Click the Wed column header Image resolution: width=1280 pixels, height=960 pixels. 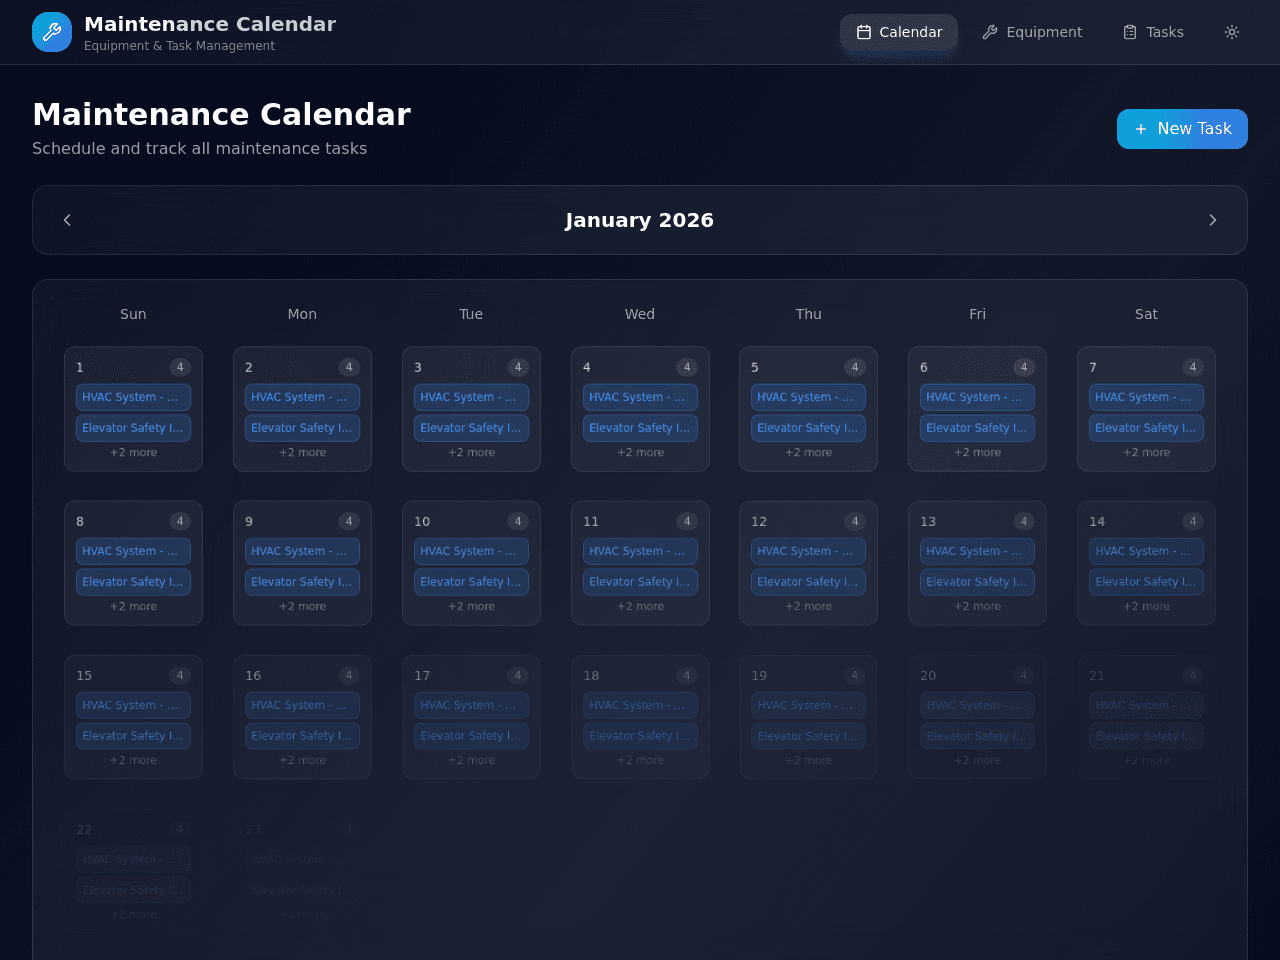(x=640, y=314)
